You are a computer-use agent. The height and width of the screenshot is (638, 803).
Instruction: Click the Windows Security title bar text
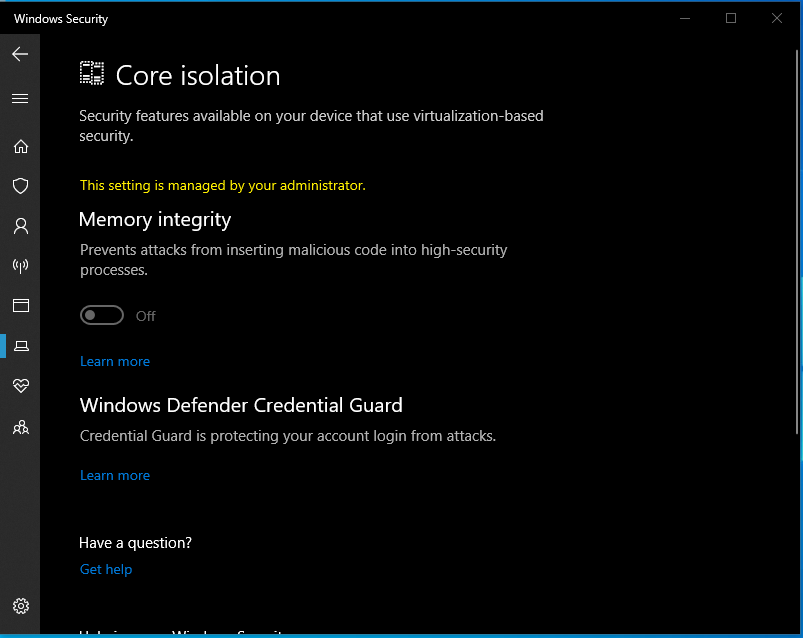[x=61, y=19]
